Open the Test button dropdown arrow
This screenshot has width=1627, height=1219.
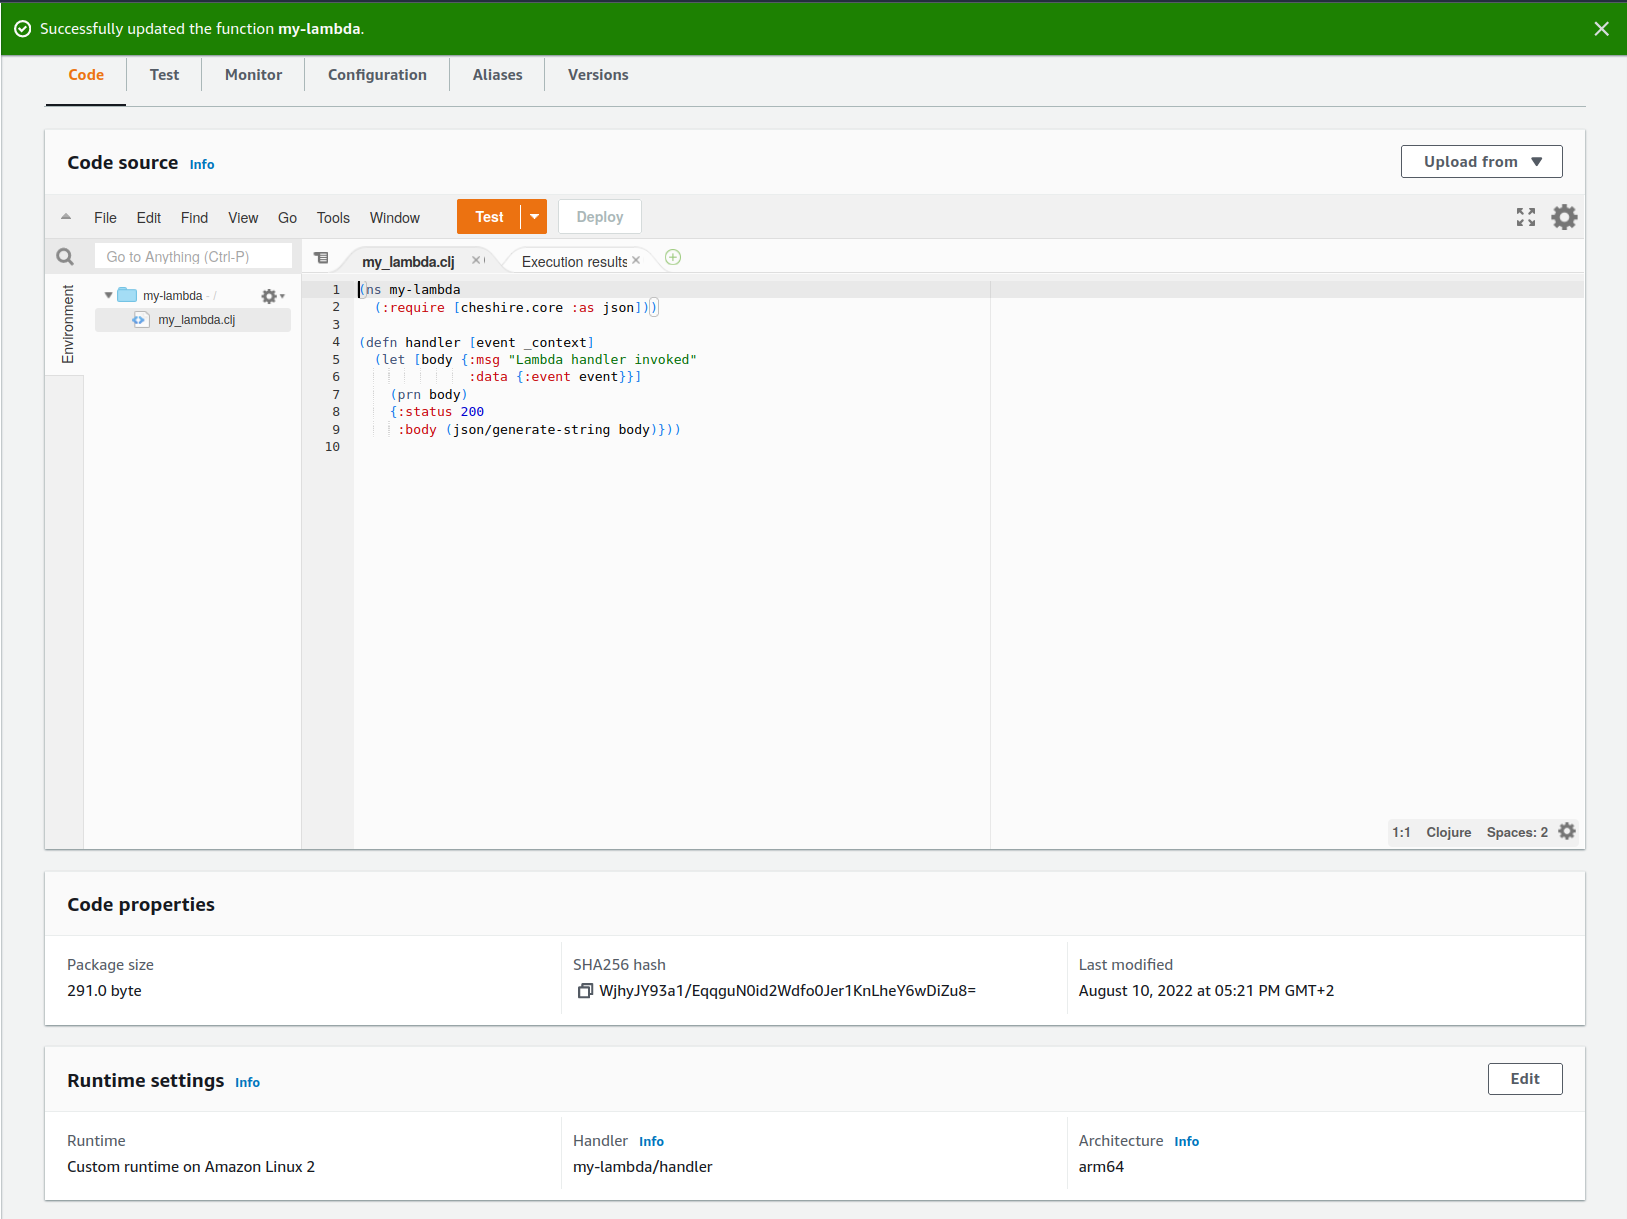(x=534, y=217)
